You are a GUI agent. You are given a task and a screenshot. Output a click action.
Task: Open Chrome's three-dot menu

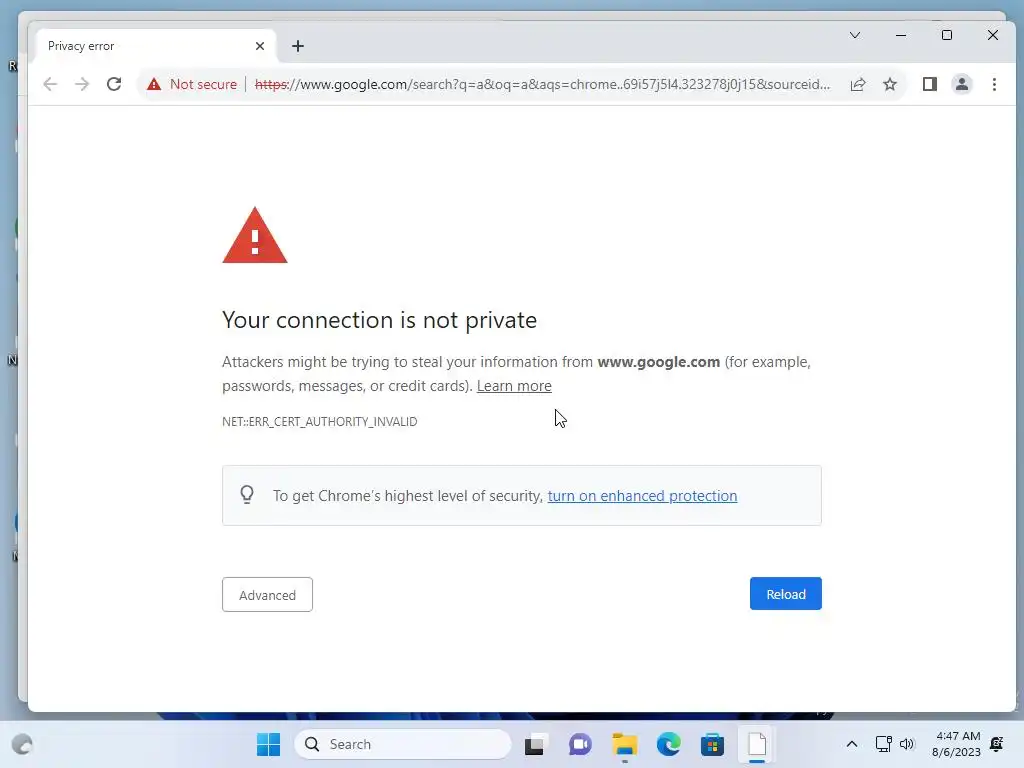(x=994, y=84)
